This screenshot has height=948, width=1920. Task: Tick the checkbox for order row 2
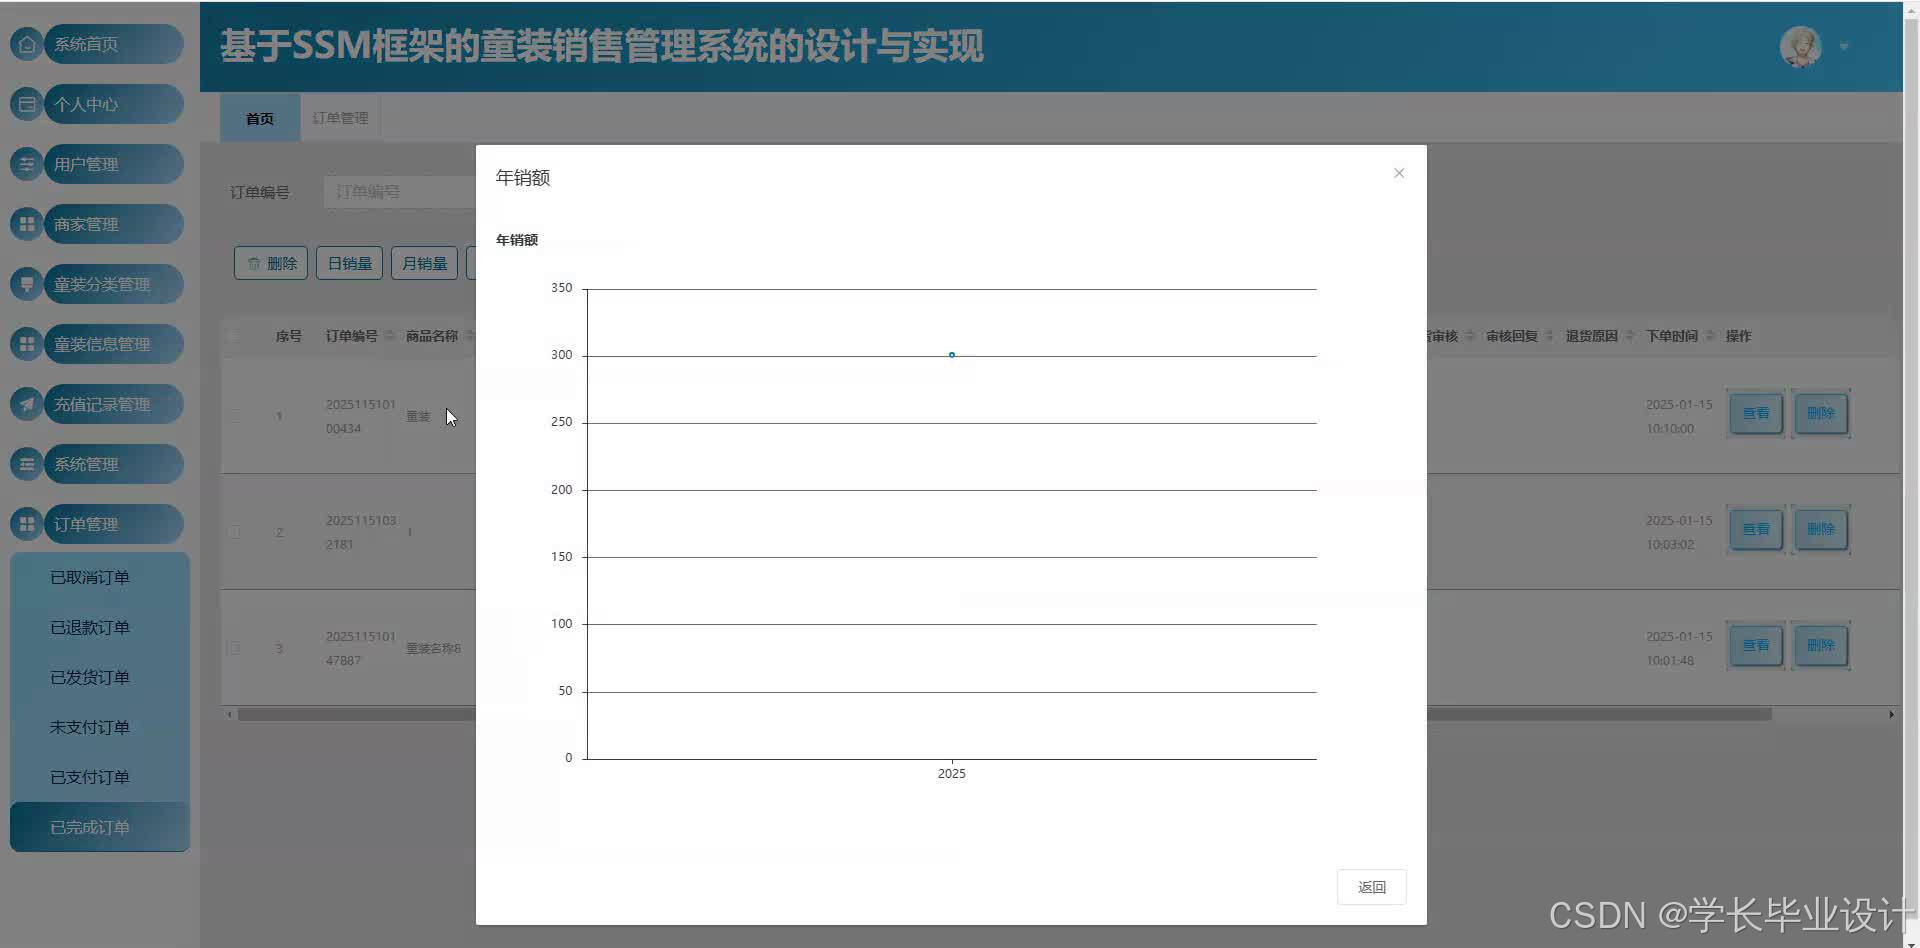[x=235, y=532]
